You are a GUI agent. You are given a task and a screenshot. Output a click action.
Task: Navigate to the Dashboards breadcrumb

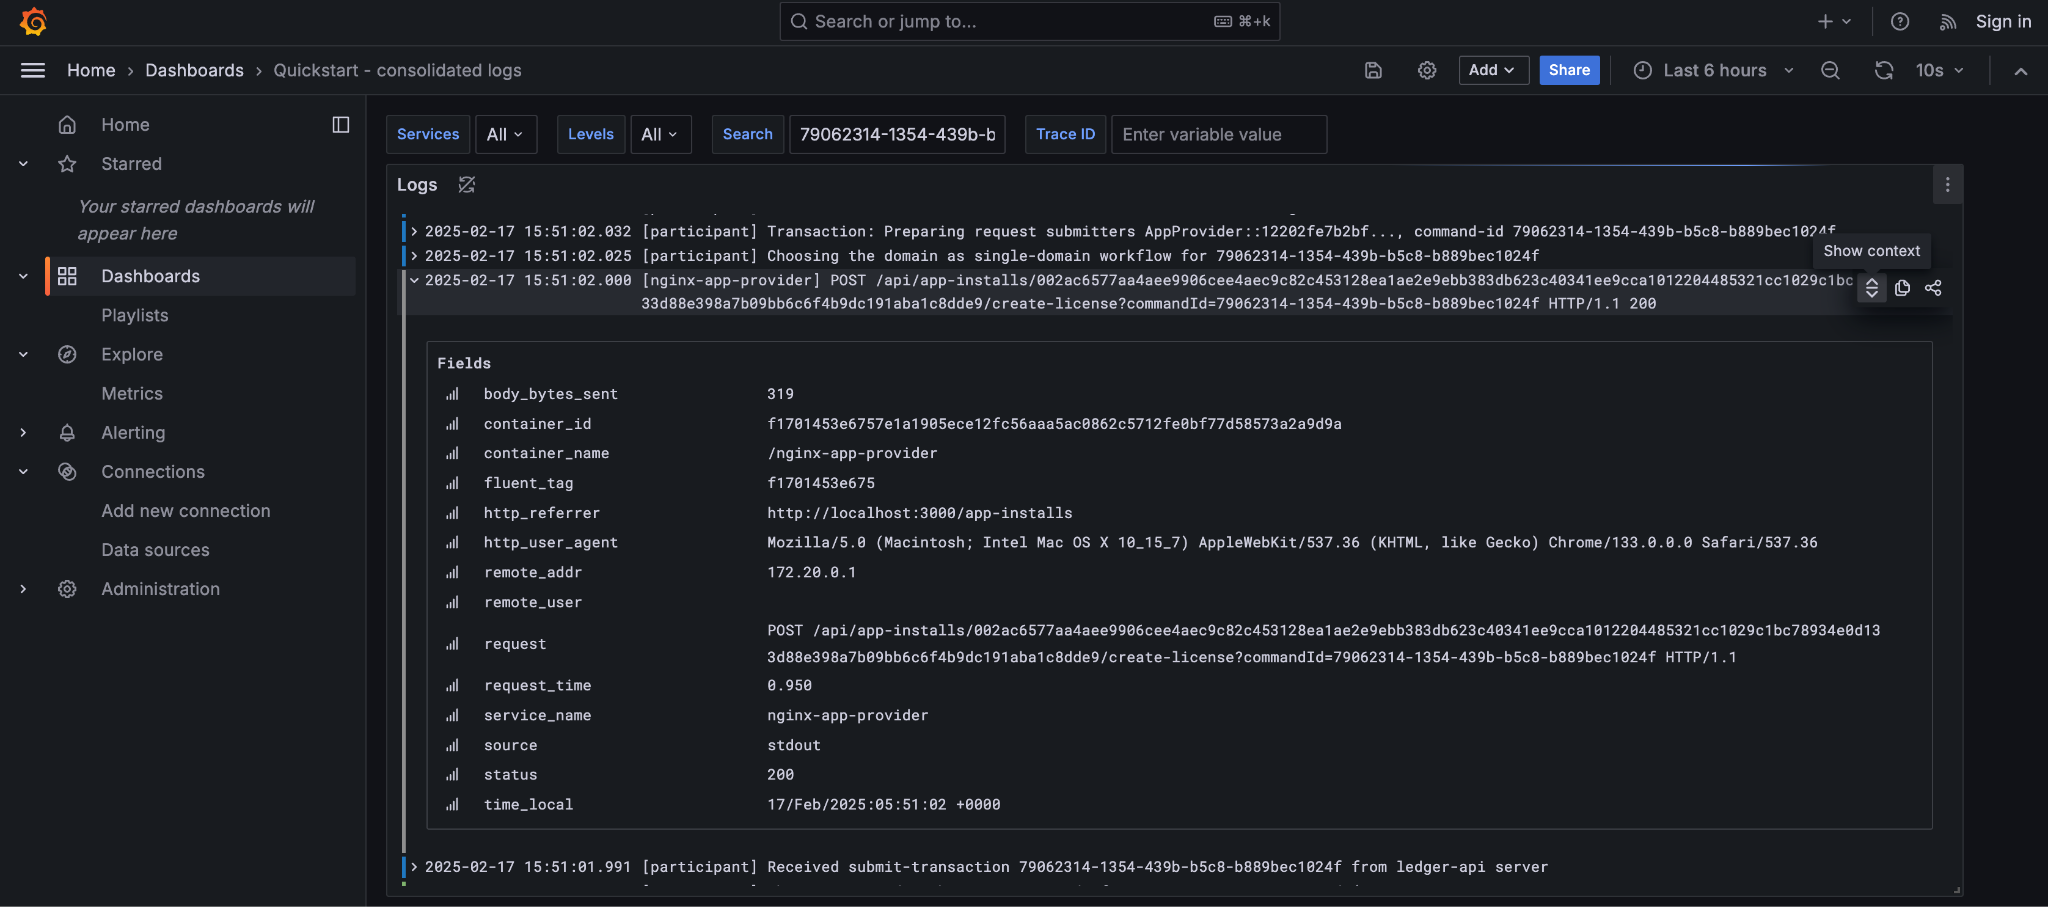(194, 70)
